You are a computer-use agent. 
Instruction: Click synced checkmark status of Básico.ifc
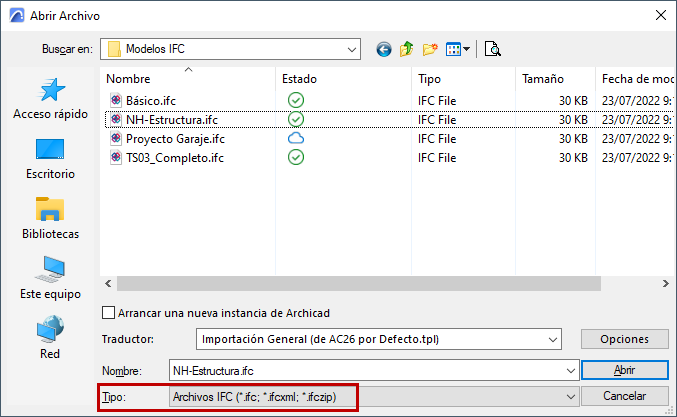[296, 100]
